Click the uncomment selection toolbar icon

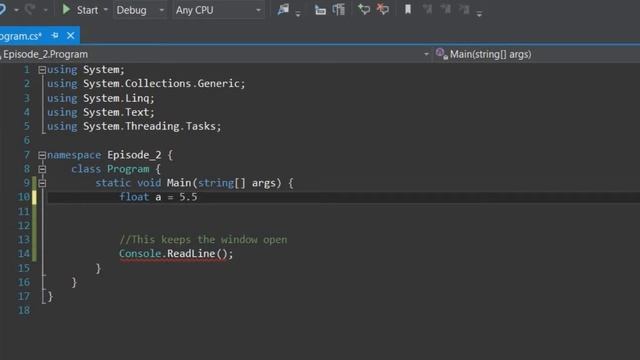click(382, 9)
